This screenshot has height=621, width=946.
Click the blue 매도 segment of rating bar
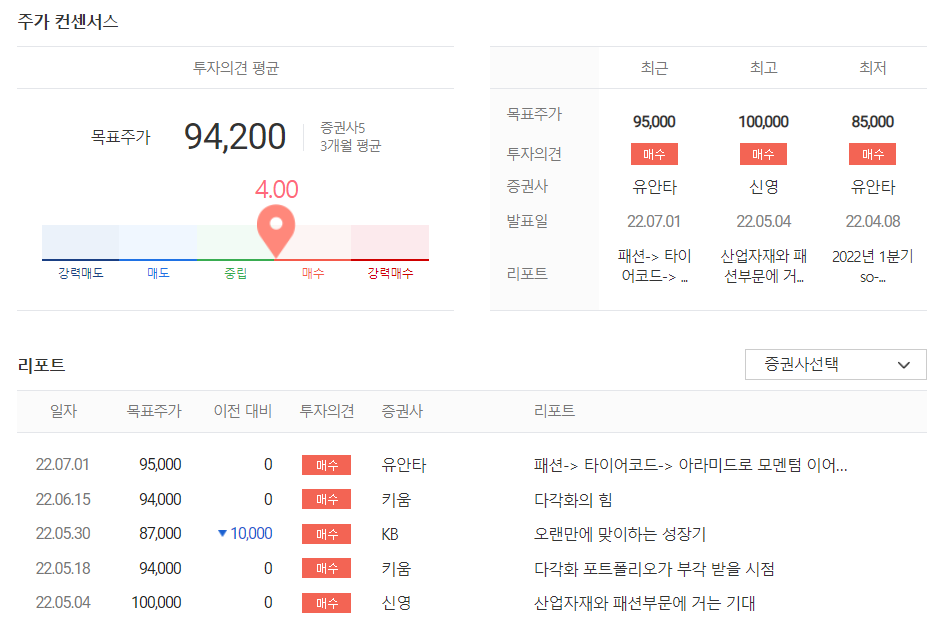[157, 243]
